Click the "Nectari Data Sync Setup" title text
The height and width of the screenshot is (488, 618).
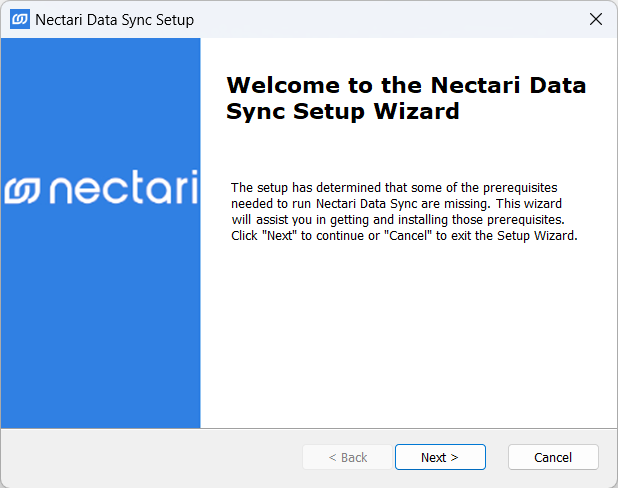point(114,20)
